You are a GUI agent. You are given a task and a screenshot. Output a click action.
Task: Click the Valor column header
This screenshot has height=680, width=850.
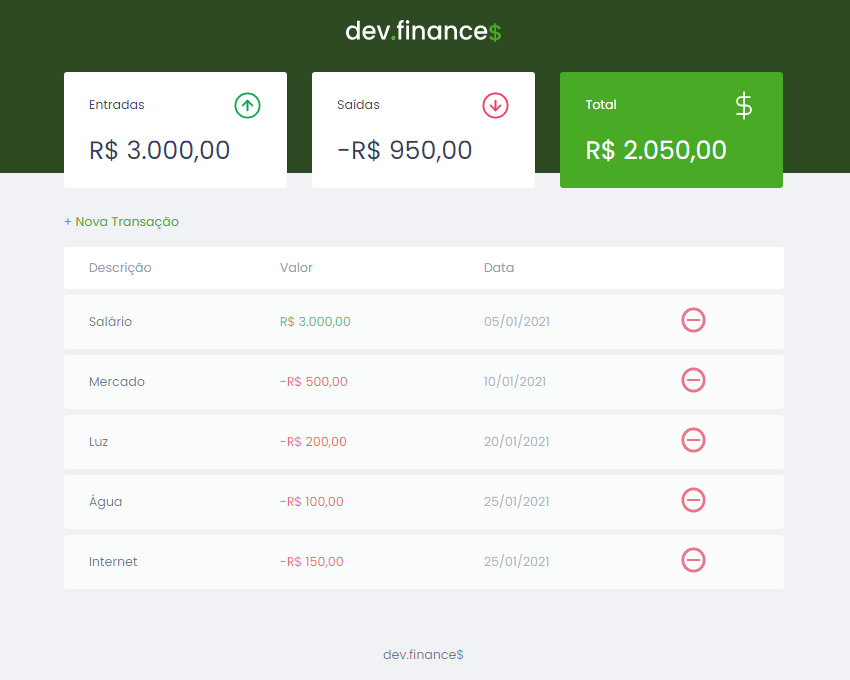pyautogui.click(x=296, y=268)
